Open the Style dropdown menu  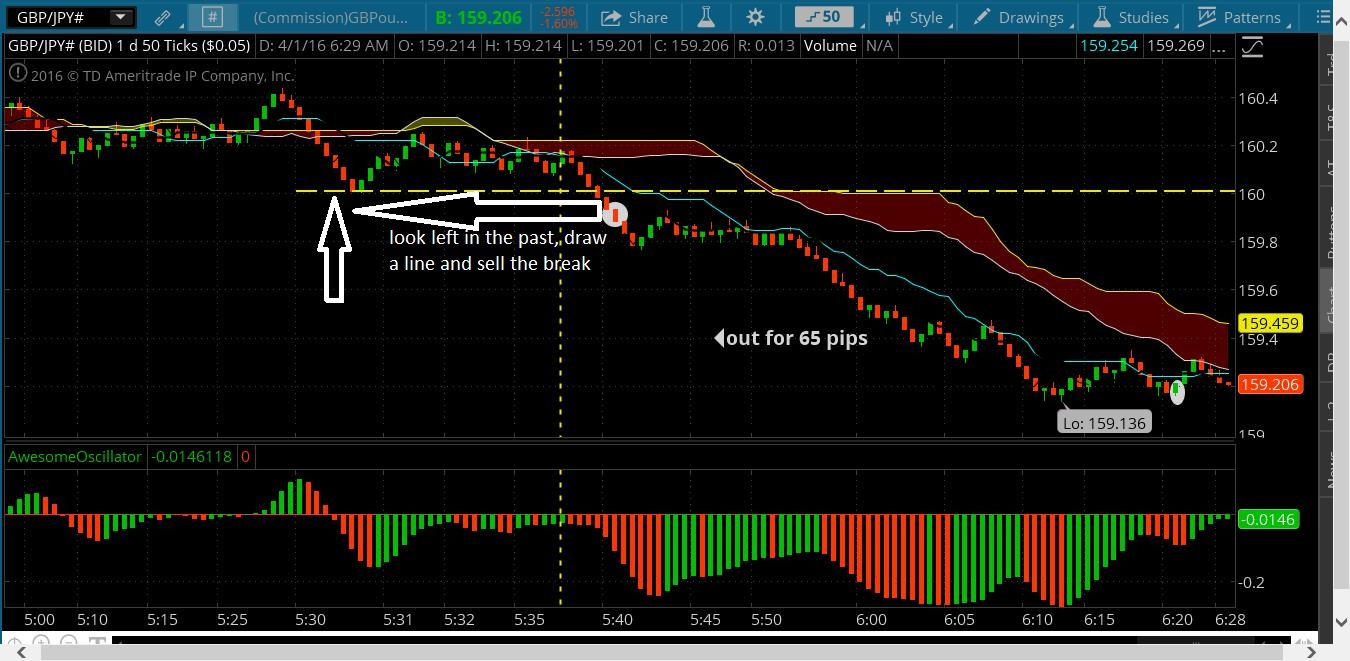click(x=914, y=17)
